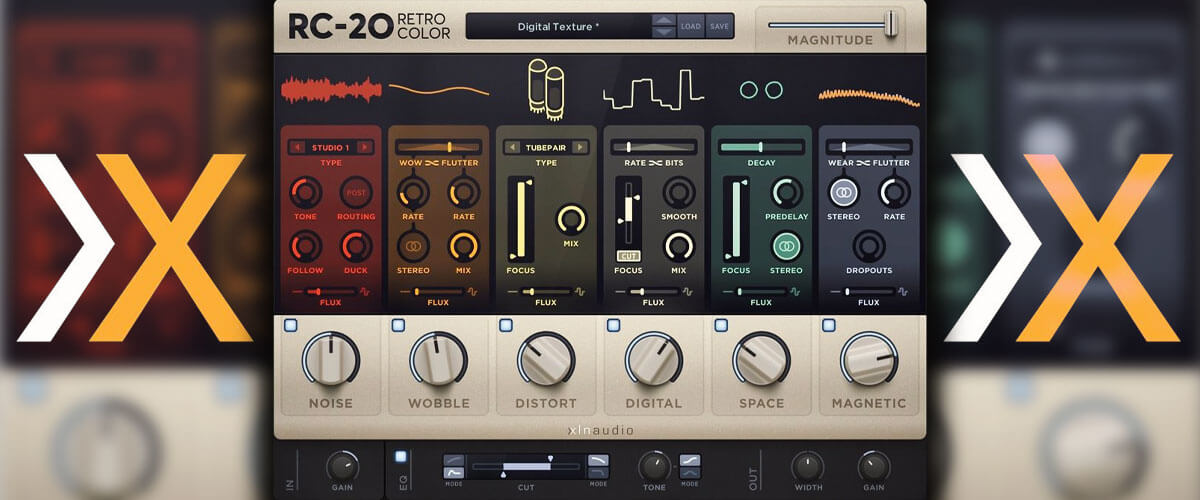Click the Magnetic Flux wave icon
This screenshot has width=1200, height=500.
903,291
